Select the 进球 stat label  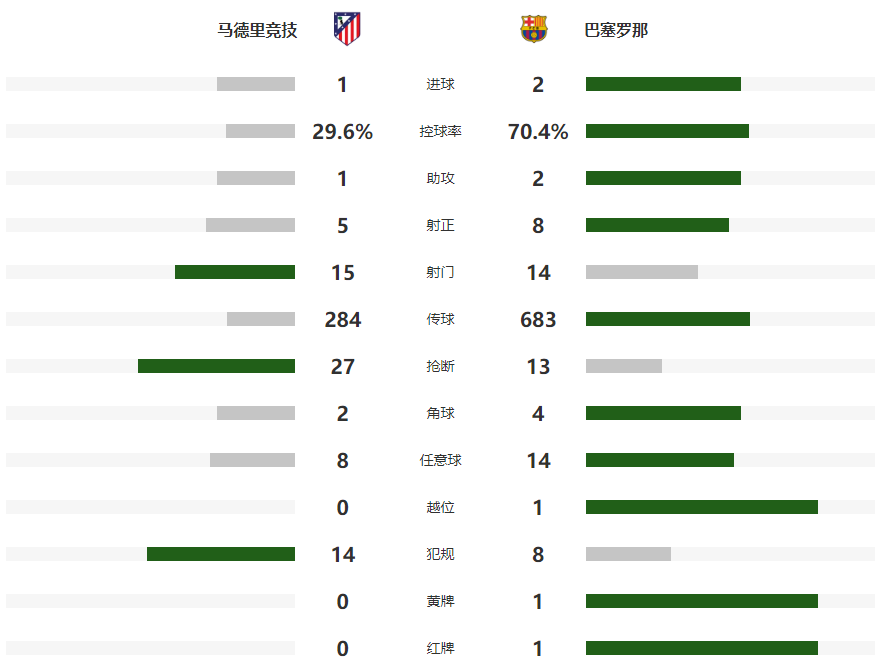440,84
